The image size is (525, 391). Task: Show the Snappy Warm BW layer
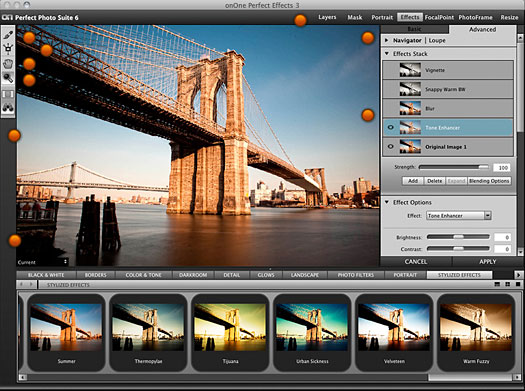[390, 89]
